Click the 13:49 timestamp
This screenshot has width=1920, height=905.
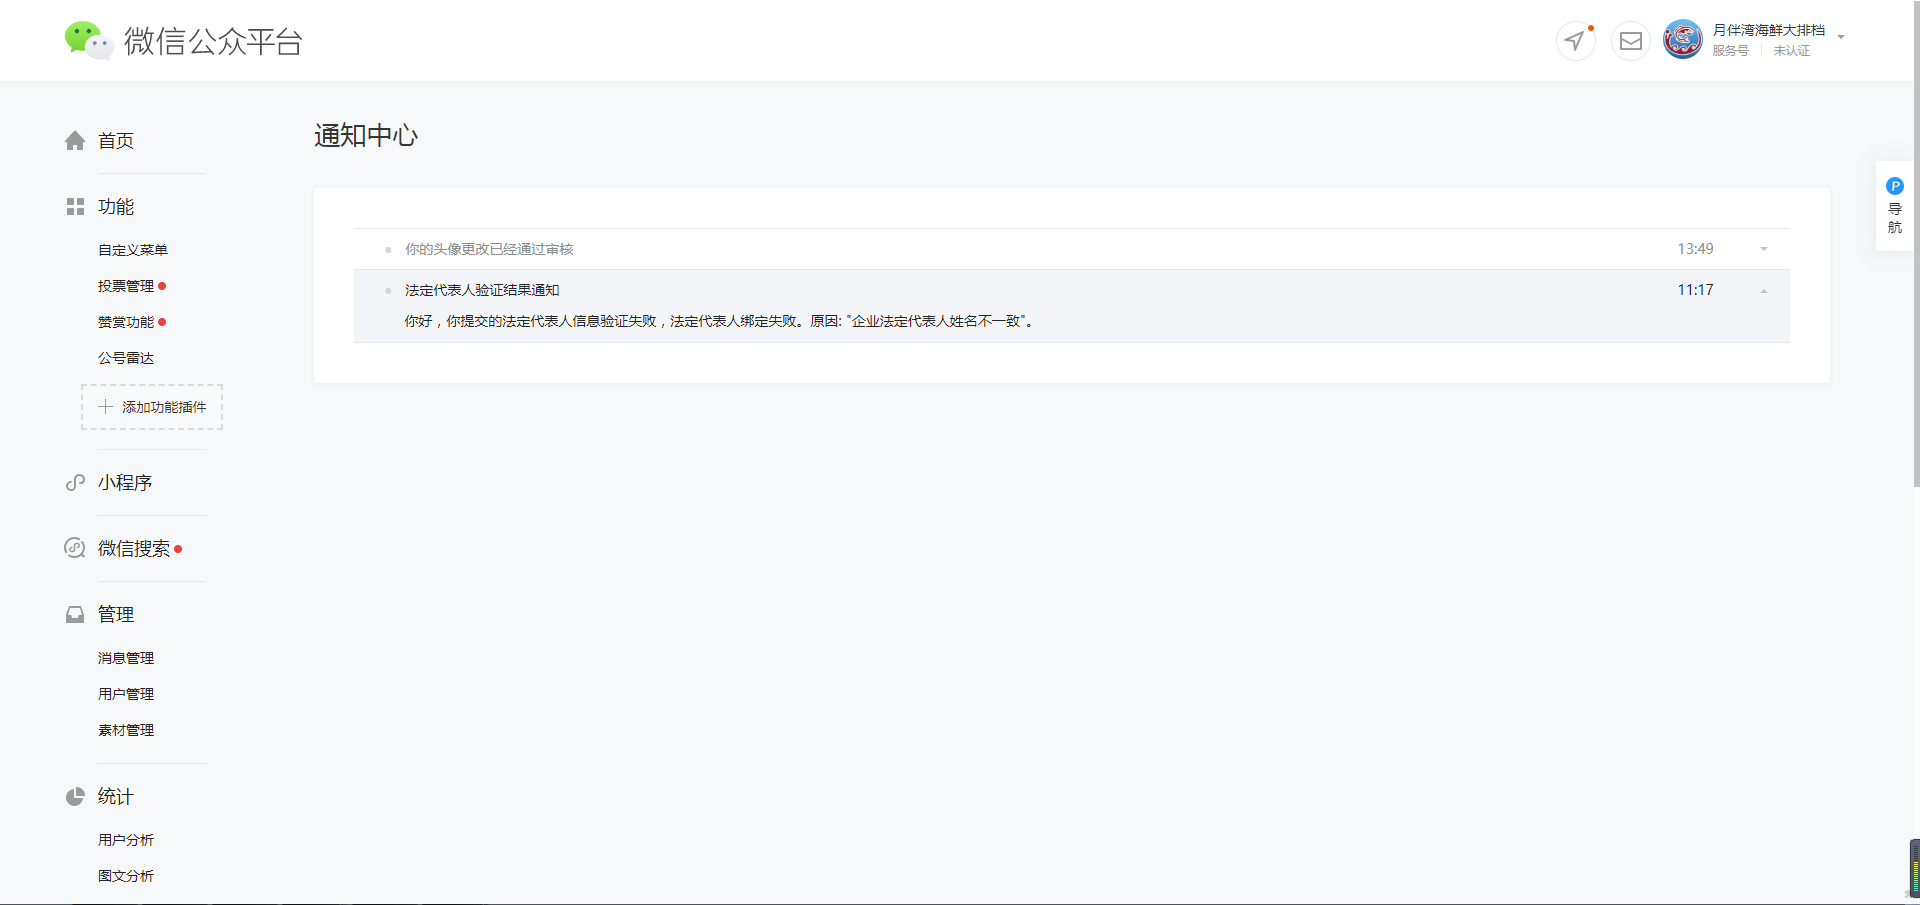point(1695,249)
